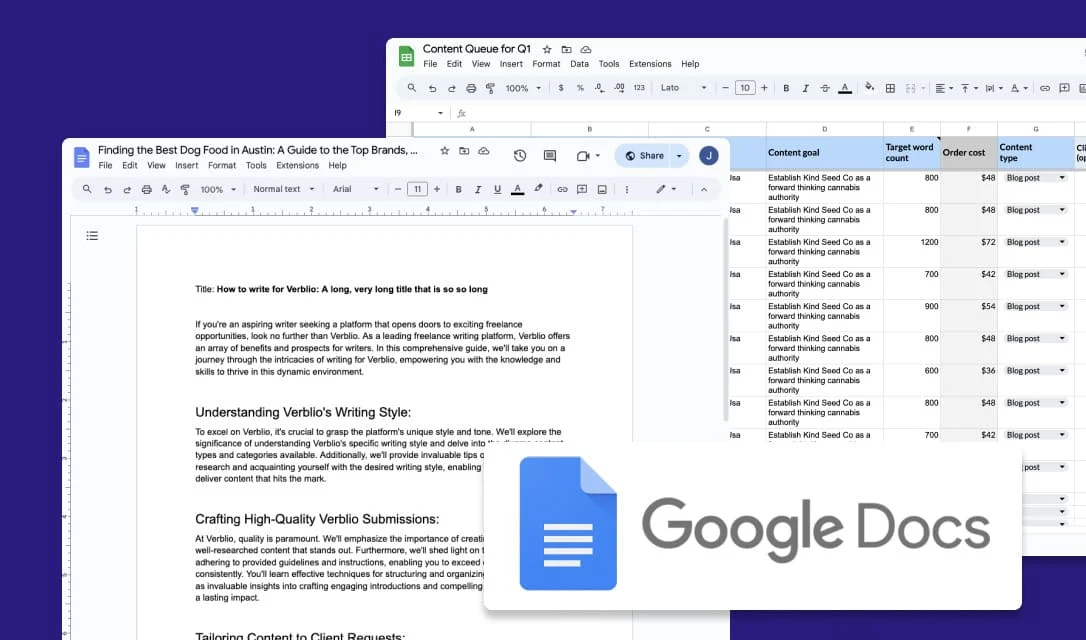Click the font size 11 field in Docs
The height and width of the screenshot is (640, 1086).
click(x=417, y=189)
